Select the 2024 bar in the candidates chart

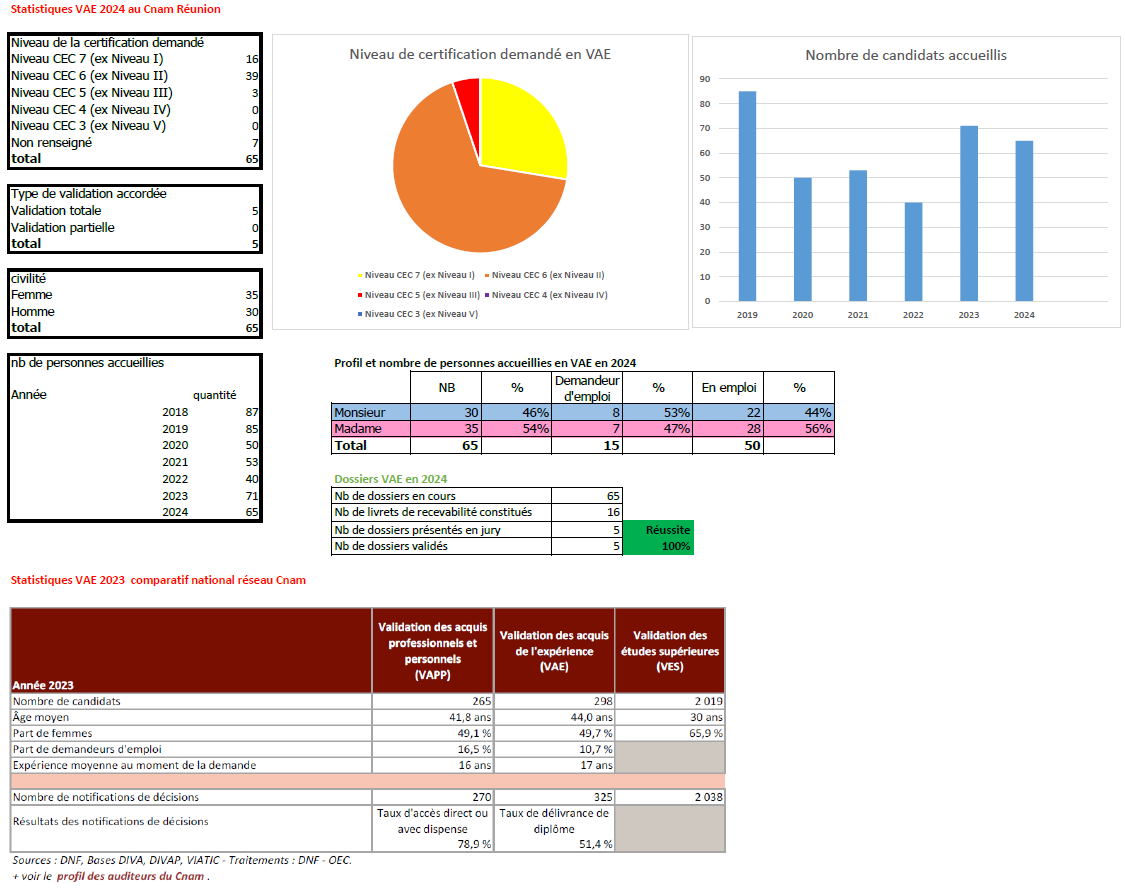[x=1024, y=221]
